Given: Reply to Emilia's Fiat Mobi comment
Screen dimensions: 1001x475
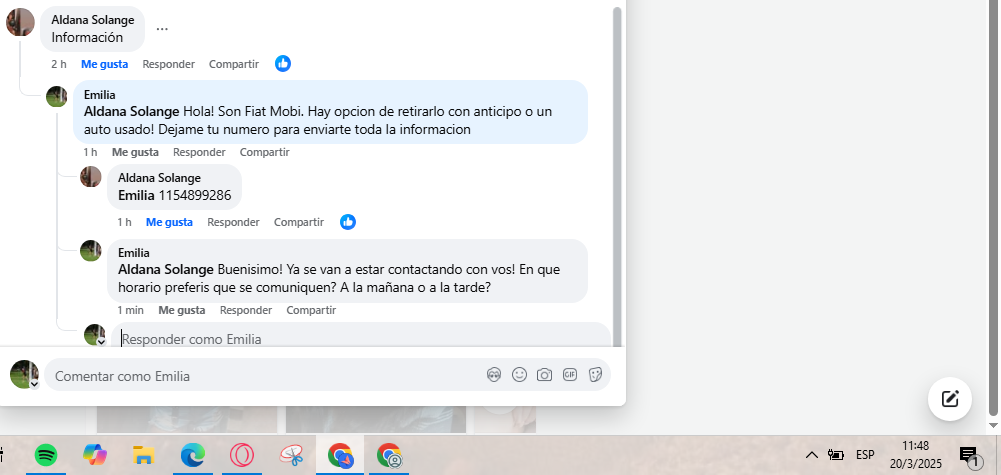Looking at the screenshot, I should tap(199, 152).
